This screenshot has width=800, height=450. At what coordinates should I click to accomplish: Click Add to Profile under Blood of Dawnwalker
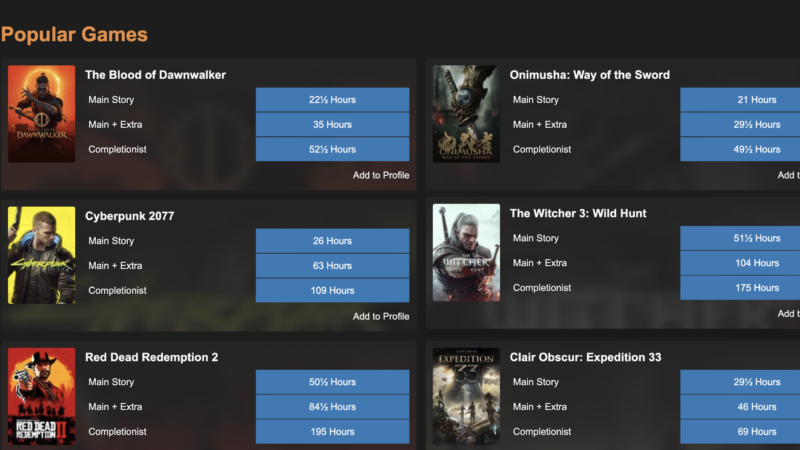coord(381,175)
